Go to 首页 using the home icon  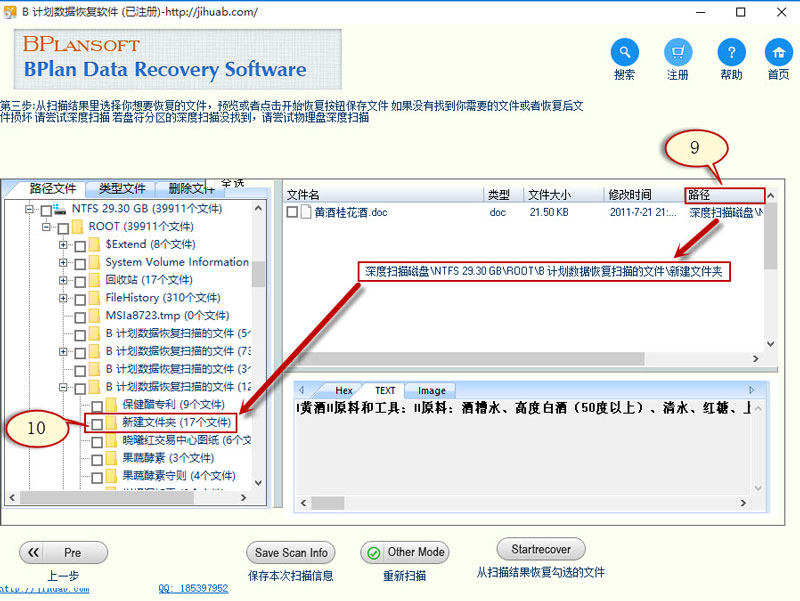[x=778, y=53]
